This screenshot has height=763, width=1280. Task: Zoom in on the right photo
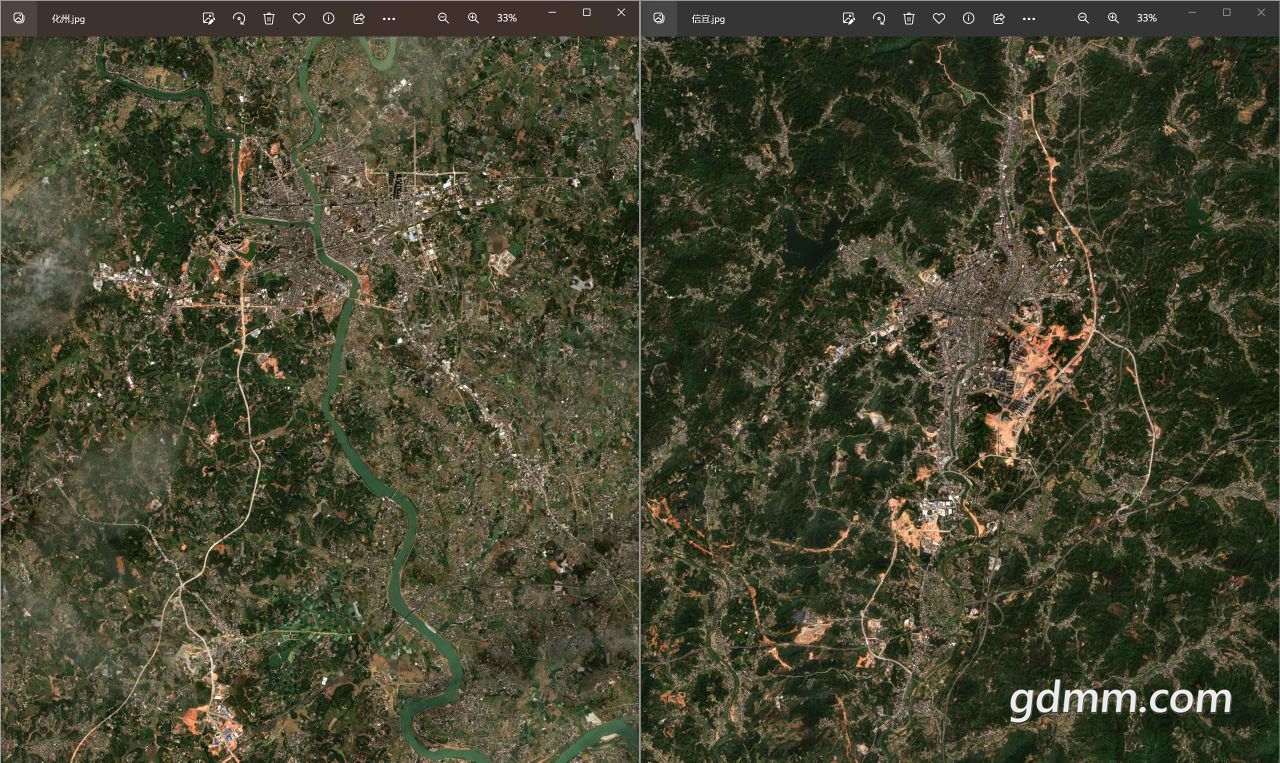1113,18
